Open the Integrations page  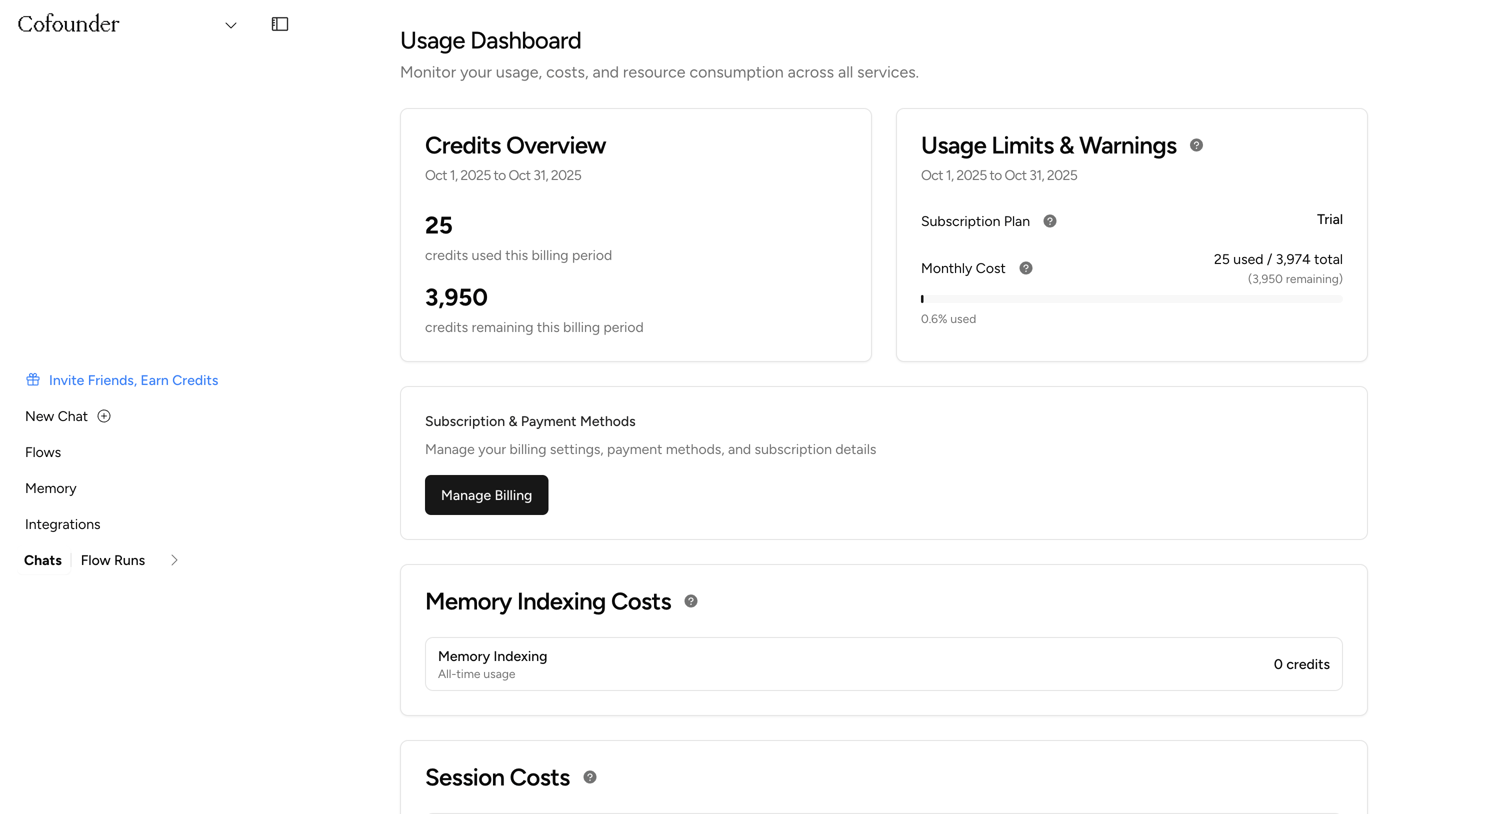click(63, 524)
